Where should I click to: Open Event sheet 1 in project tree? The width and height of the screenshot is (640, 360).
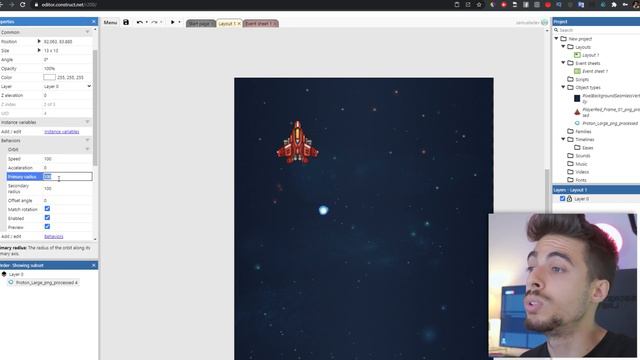[595, 71]
